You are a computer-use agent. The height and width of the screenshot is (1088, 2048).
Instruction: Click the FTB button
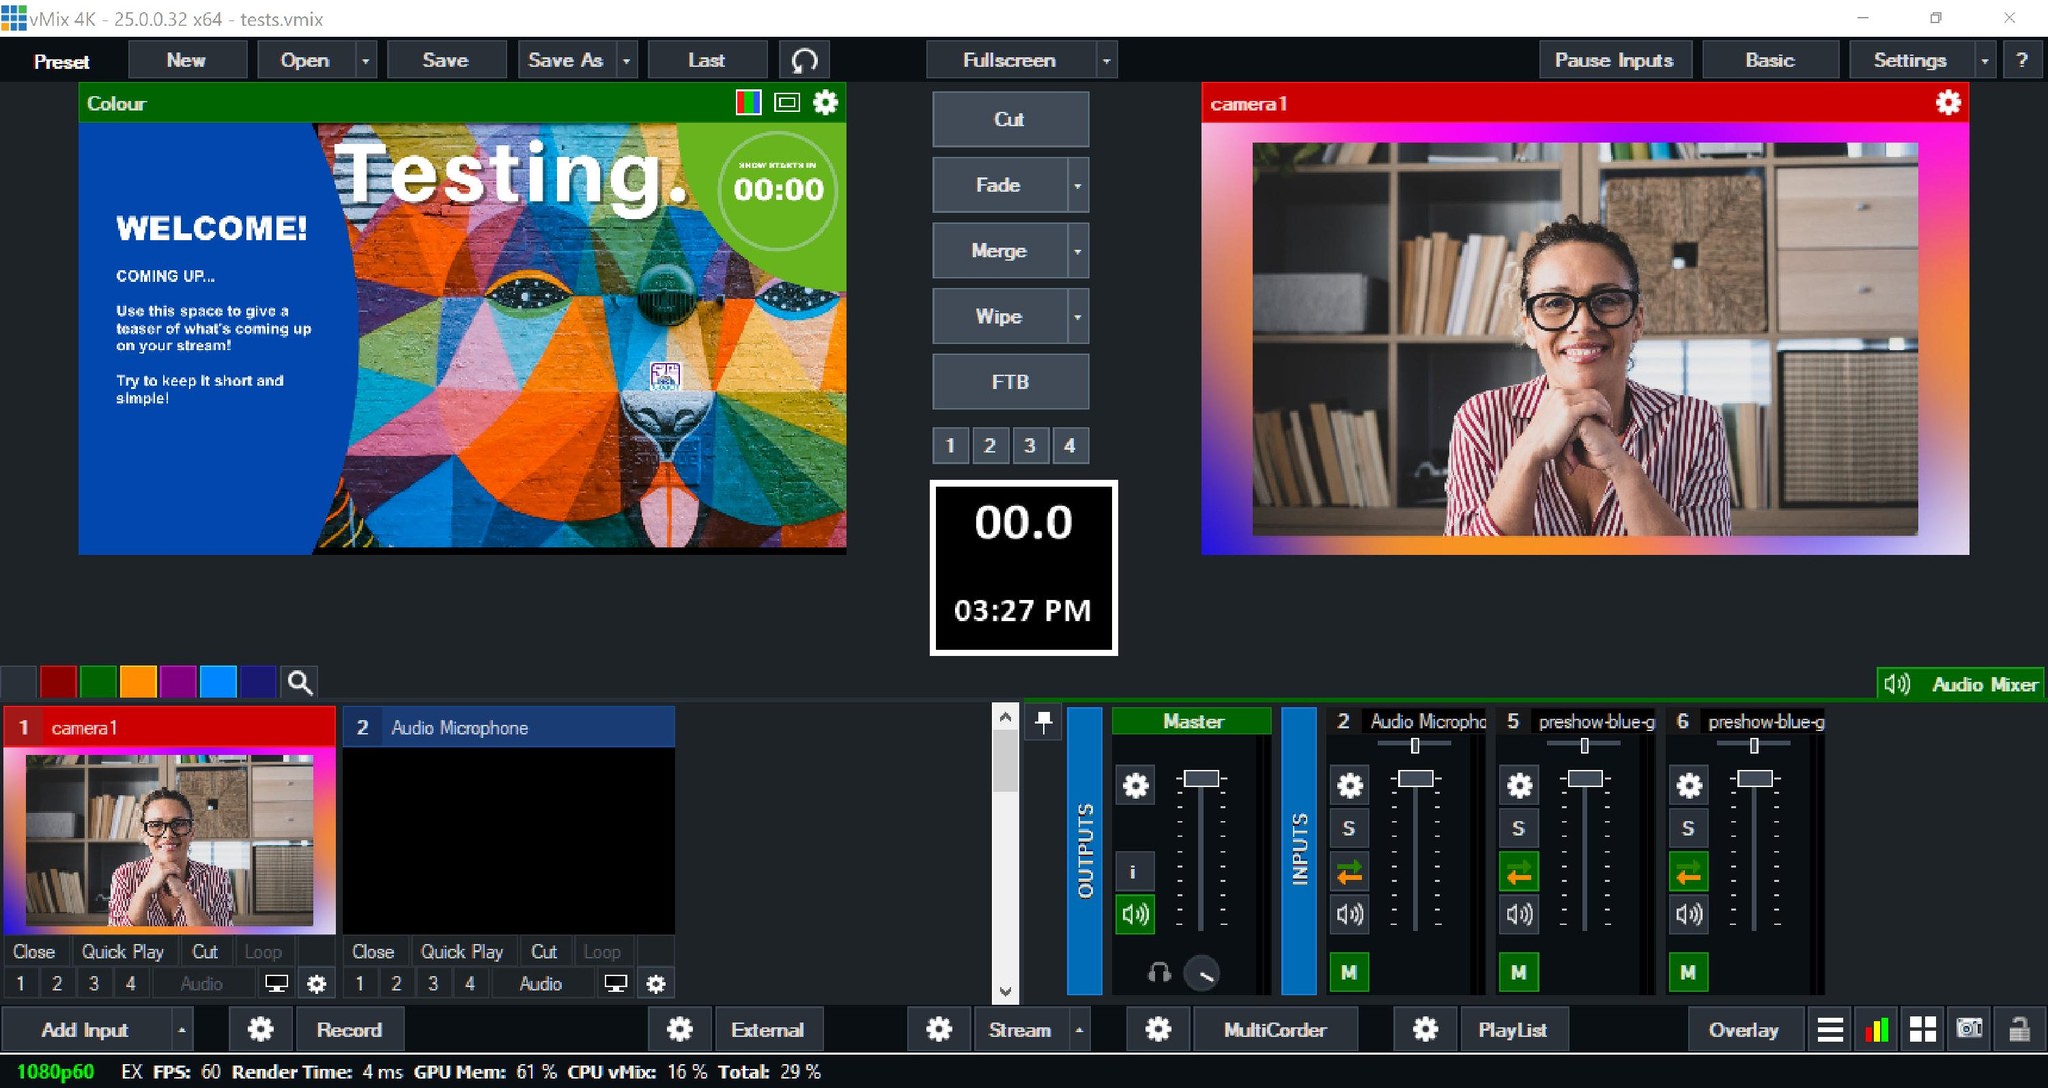pos(1010,381)
